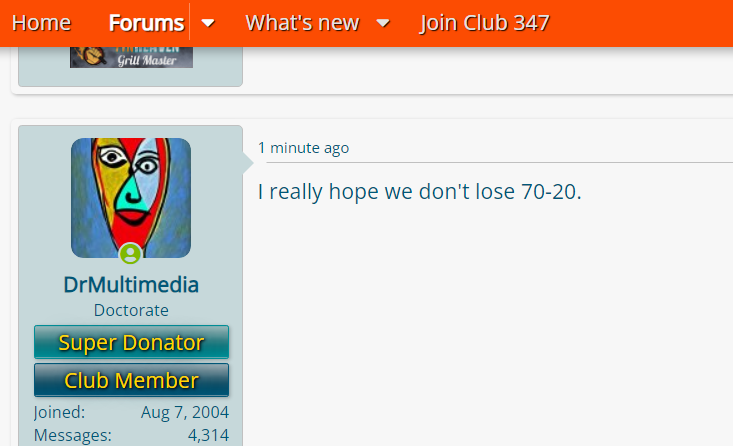Click the post text about losing 70-20
This screenshot has width=733, height=446.
[420, 192]
